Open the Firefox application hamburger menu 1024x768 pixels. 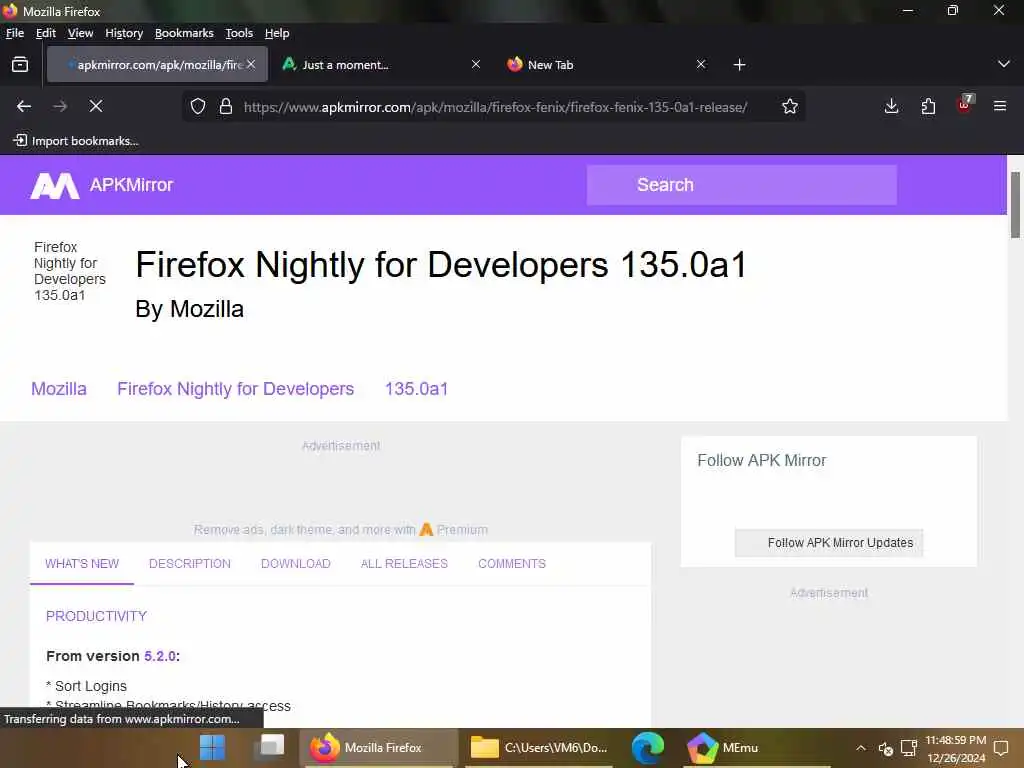[x=1000, y=106]
